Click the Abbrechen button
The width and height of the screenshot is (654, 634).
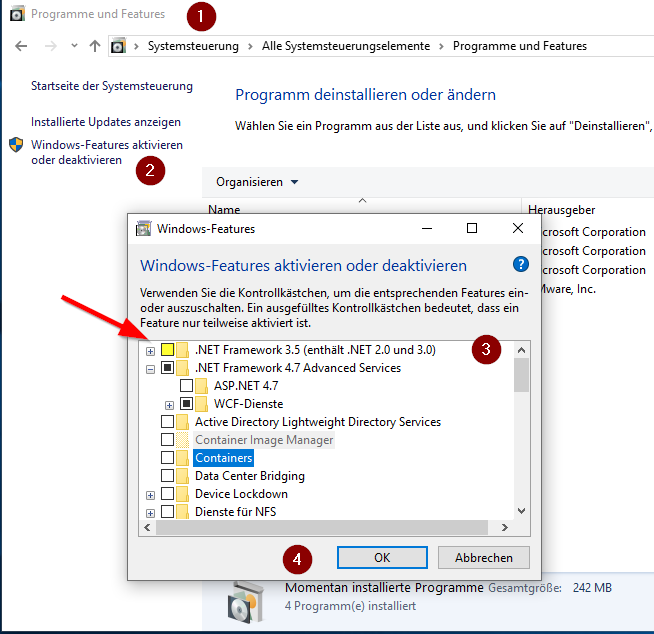484,558
